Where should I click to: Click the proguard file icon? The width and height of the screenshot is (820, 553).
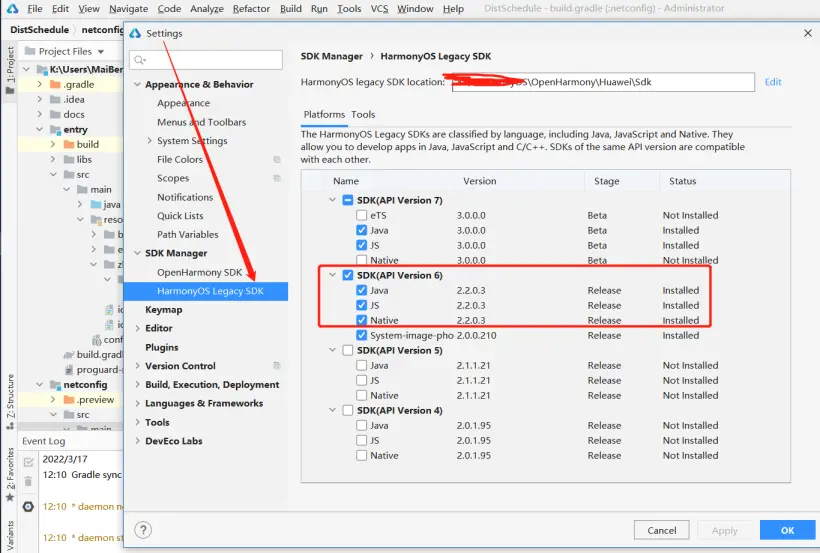[x=69, y=369]
